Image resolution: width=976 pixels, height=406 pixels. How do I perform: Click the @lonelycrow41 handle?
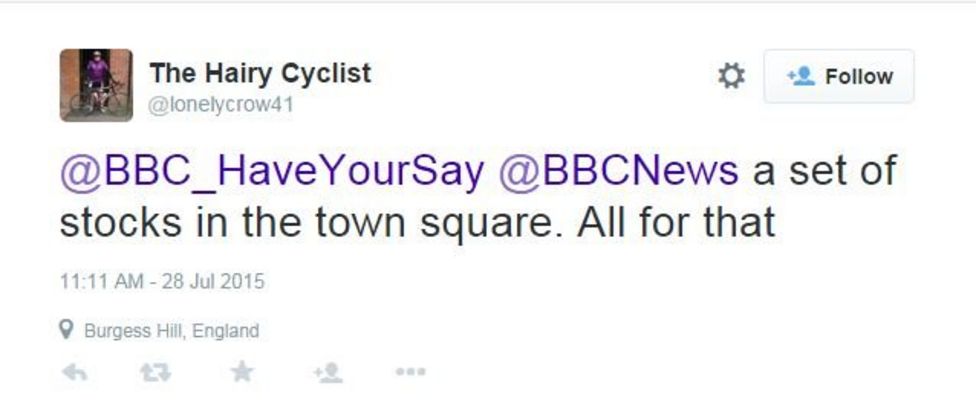pos(221,104)
